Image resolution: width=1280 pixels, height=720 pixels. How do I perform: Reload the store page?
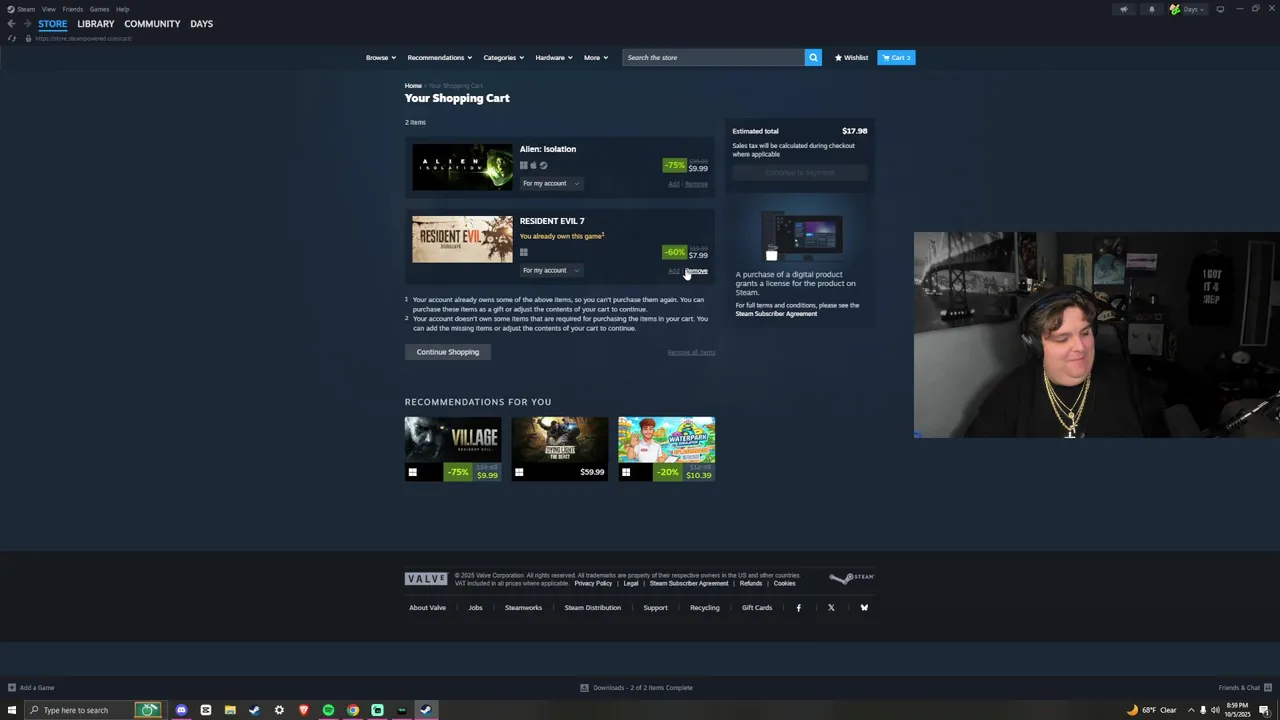[12, 38]
